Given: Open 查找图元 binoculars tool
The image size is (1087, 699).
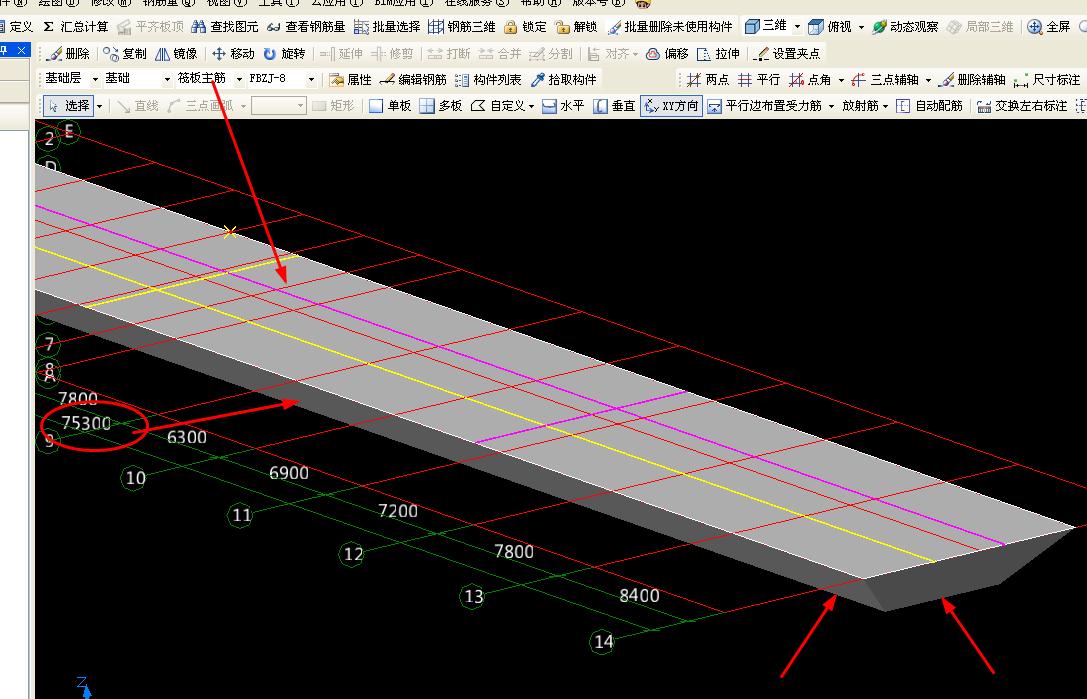Looking at the screenshot, I should (225, 27).
